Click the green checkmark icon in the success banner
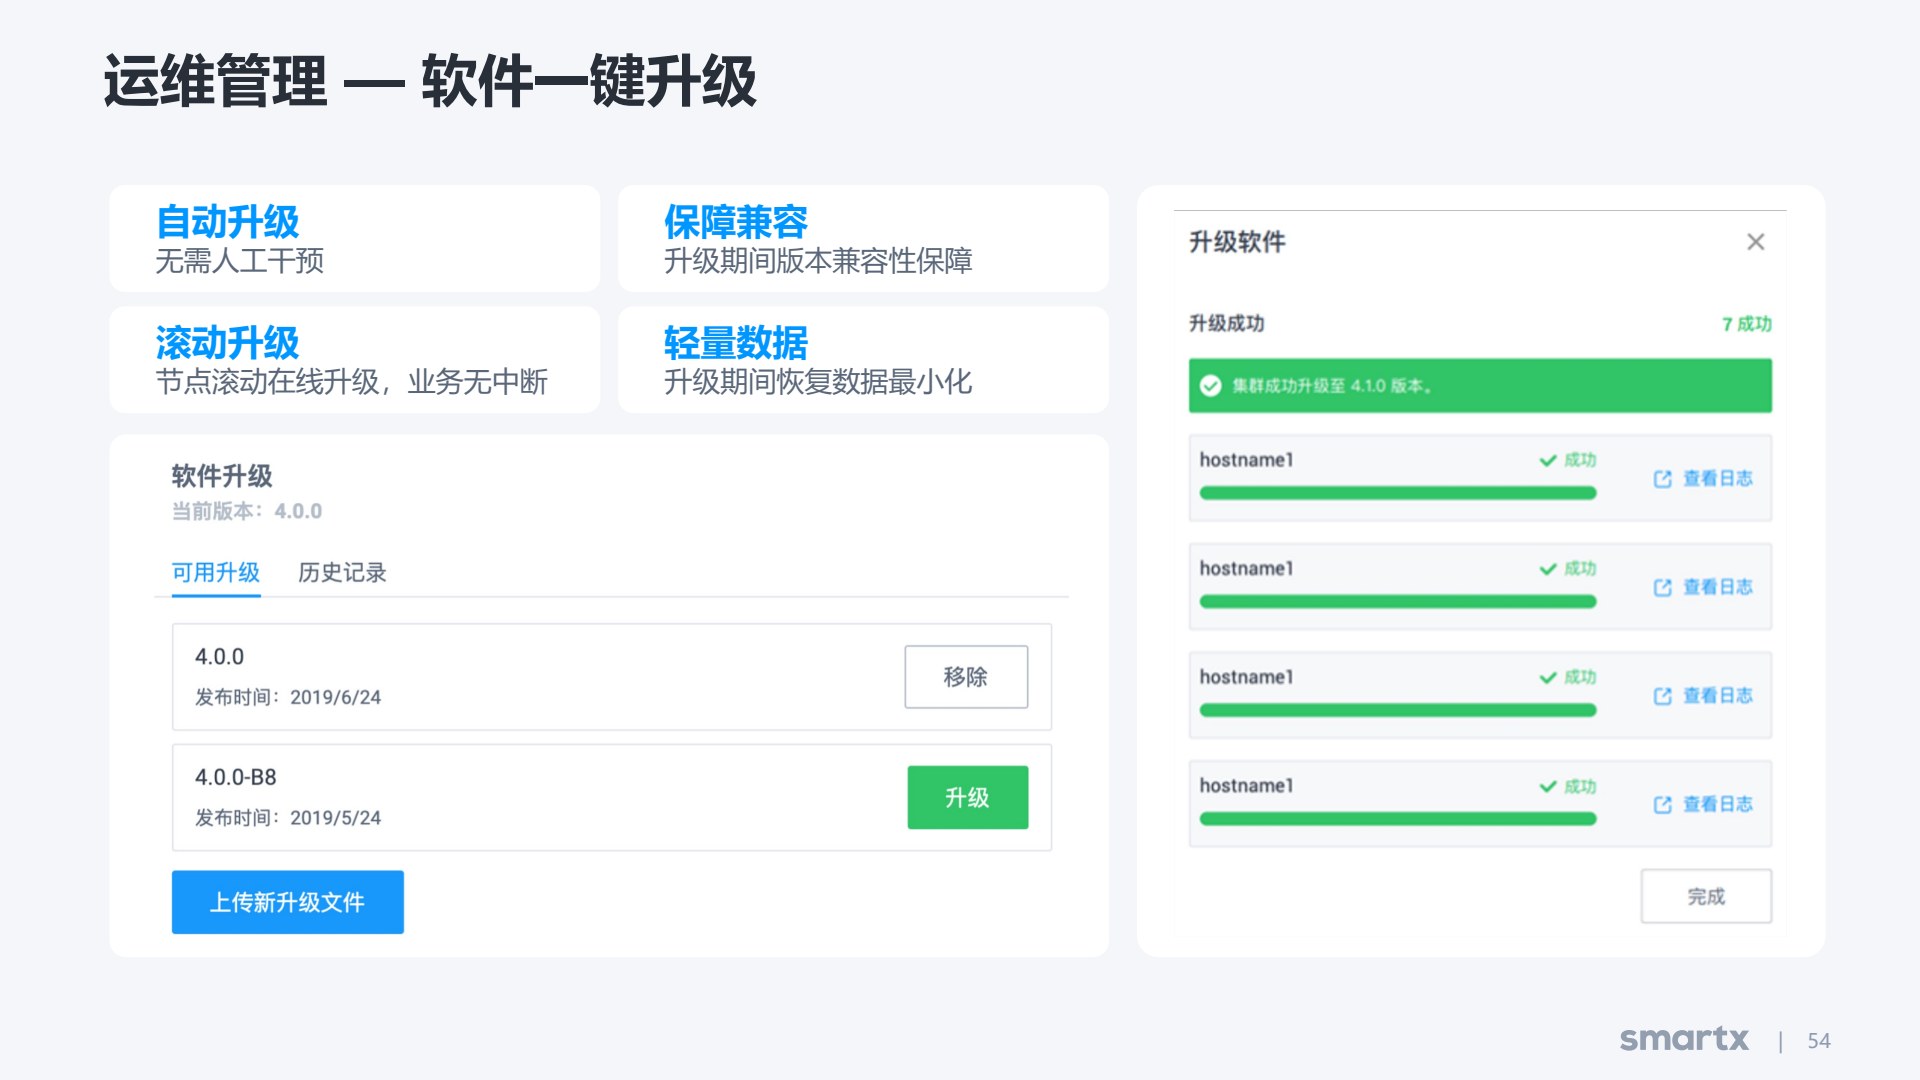The image size is (1920, 1080). [1210, 386]
